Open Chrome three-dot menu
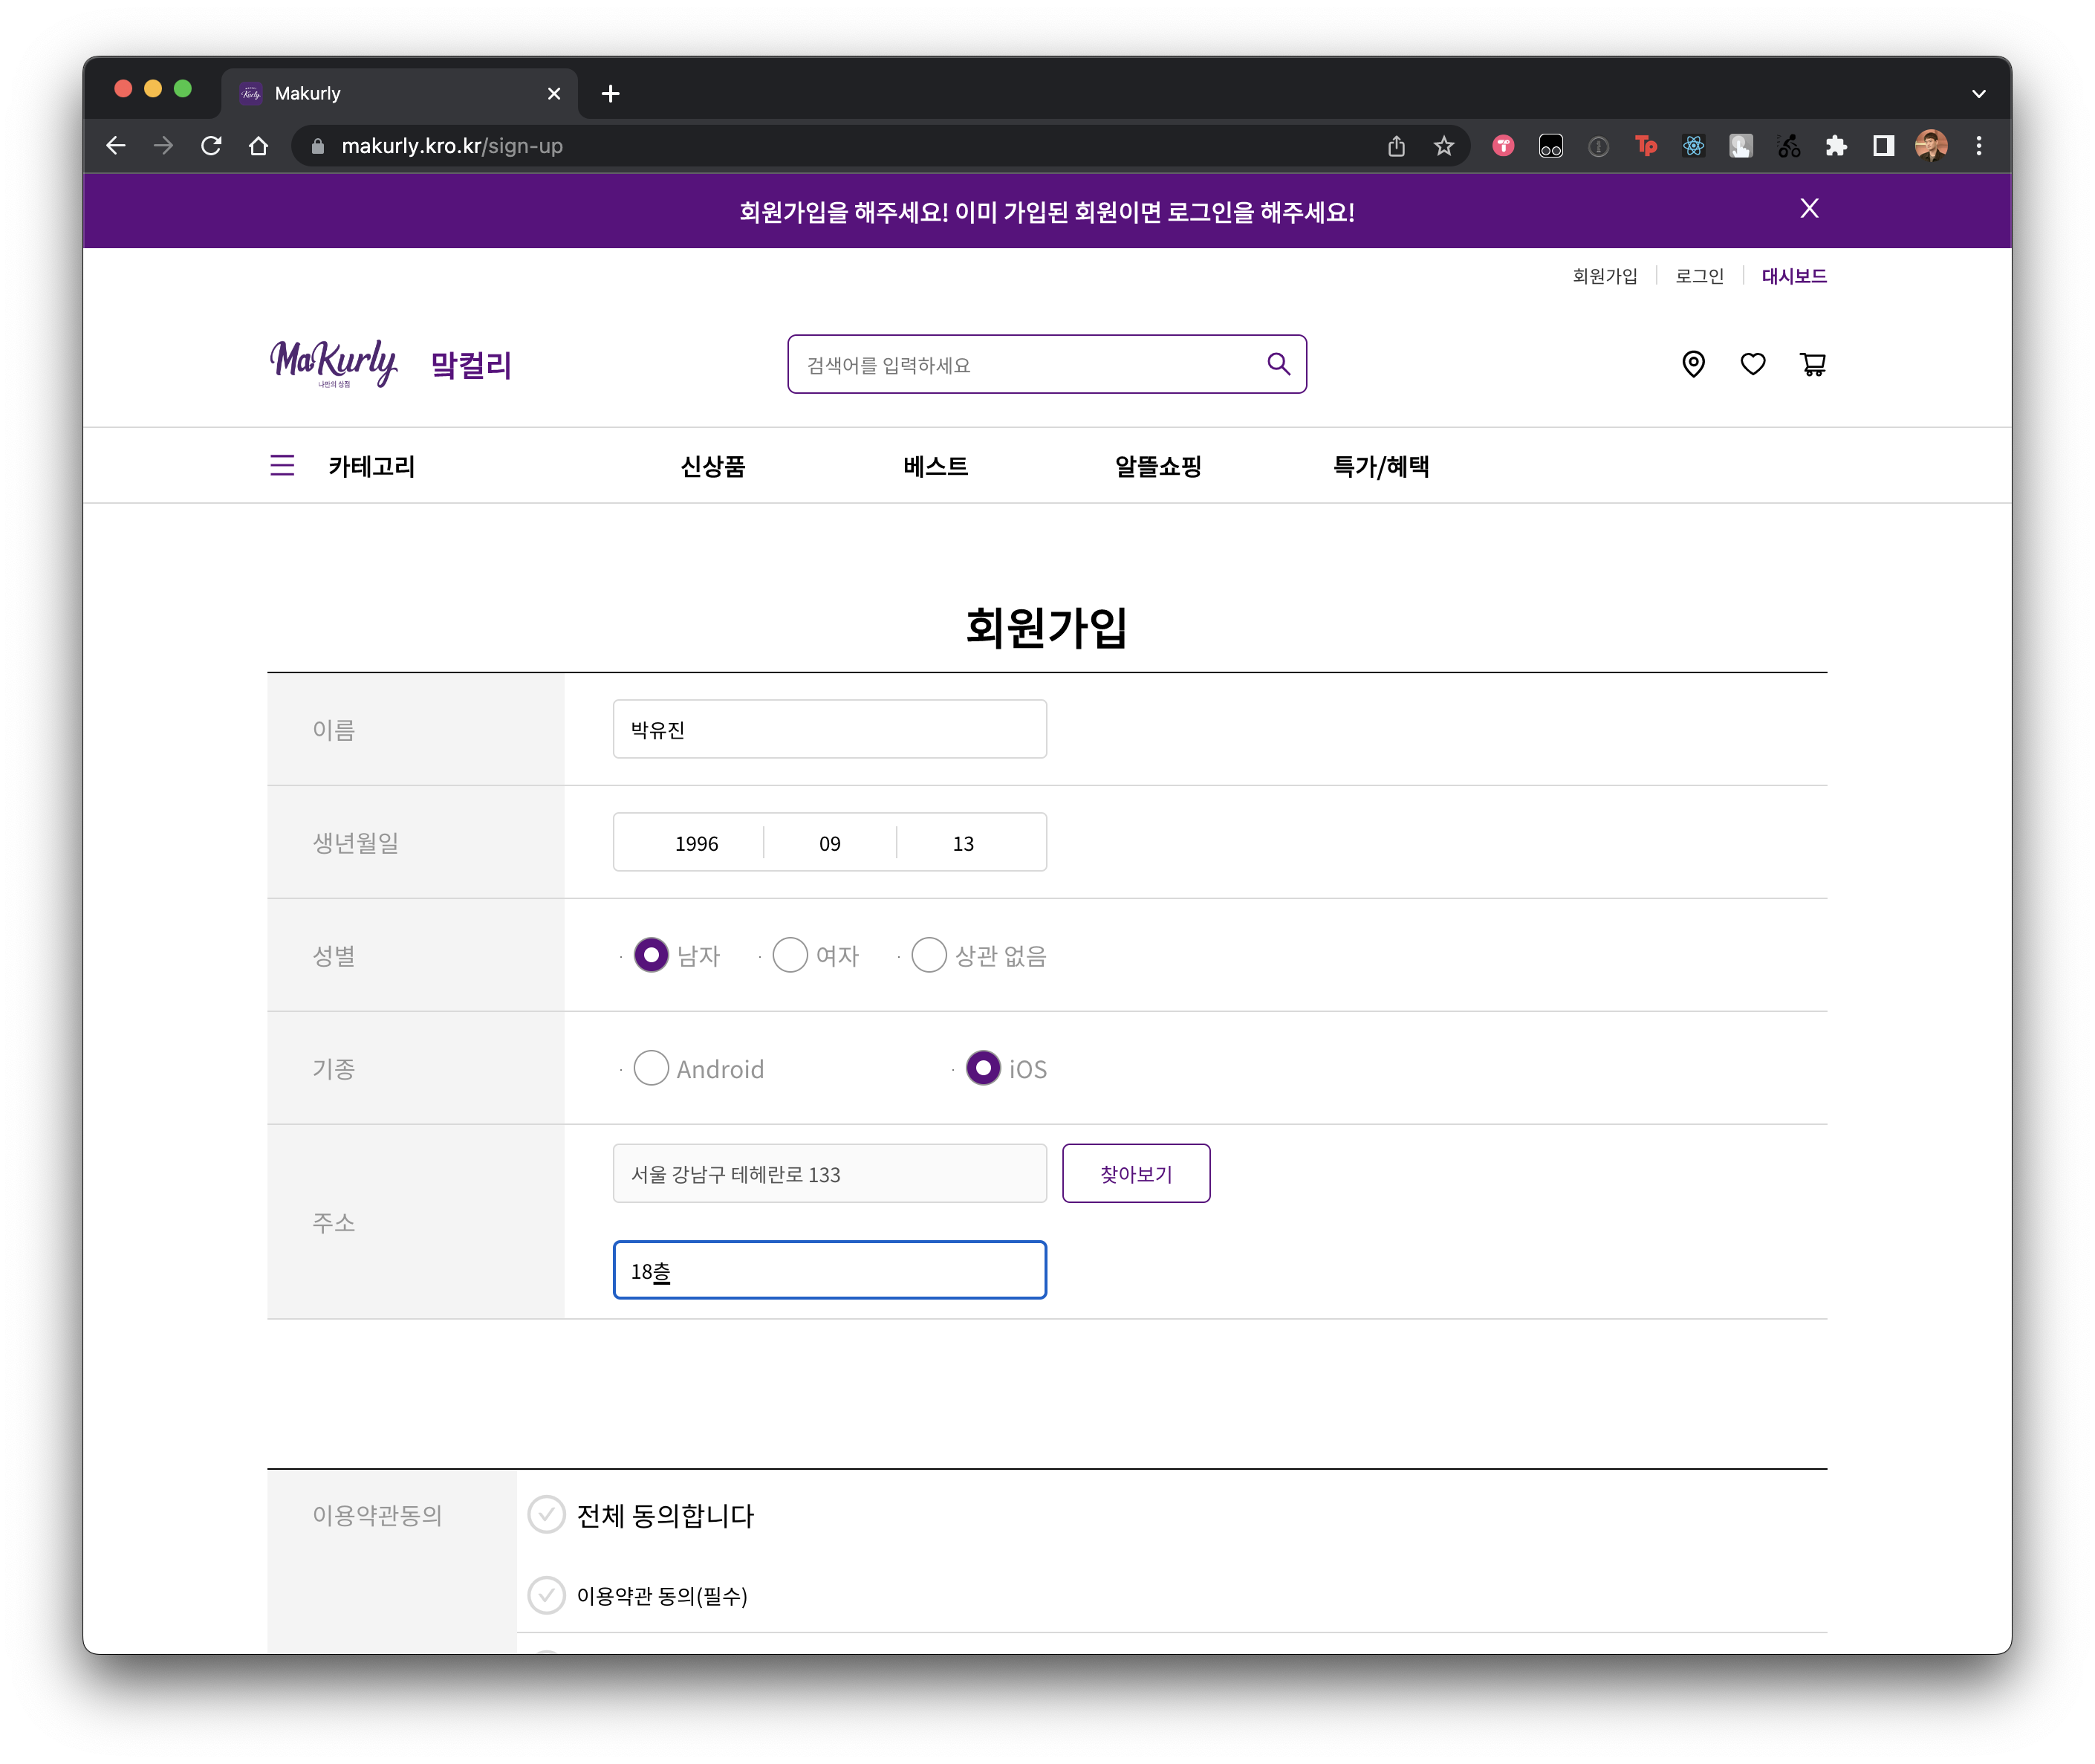Image resolution: width=2095 pixels, height=1764 pixels. click(x=1978, y=146)
